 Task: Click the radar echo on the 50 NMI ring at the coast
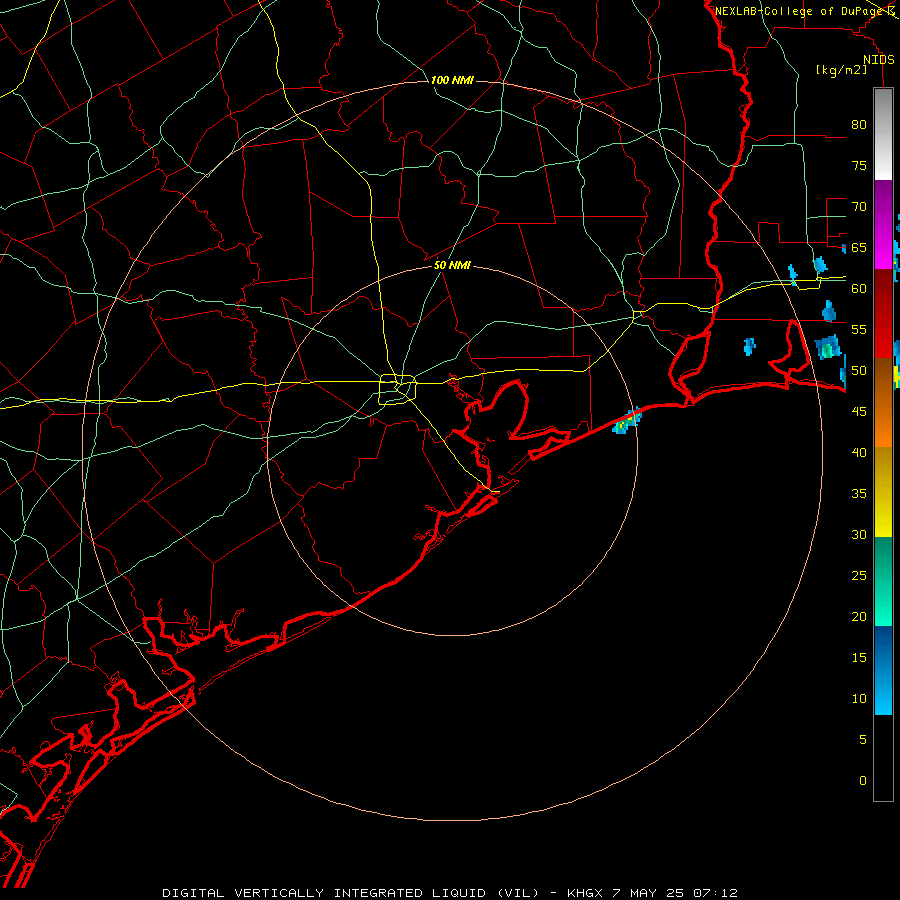click(x=627, y=422)
